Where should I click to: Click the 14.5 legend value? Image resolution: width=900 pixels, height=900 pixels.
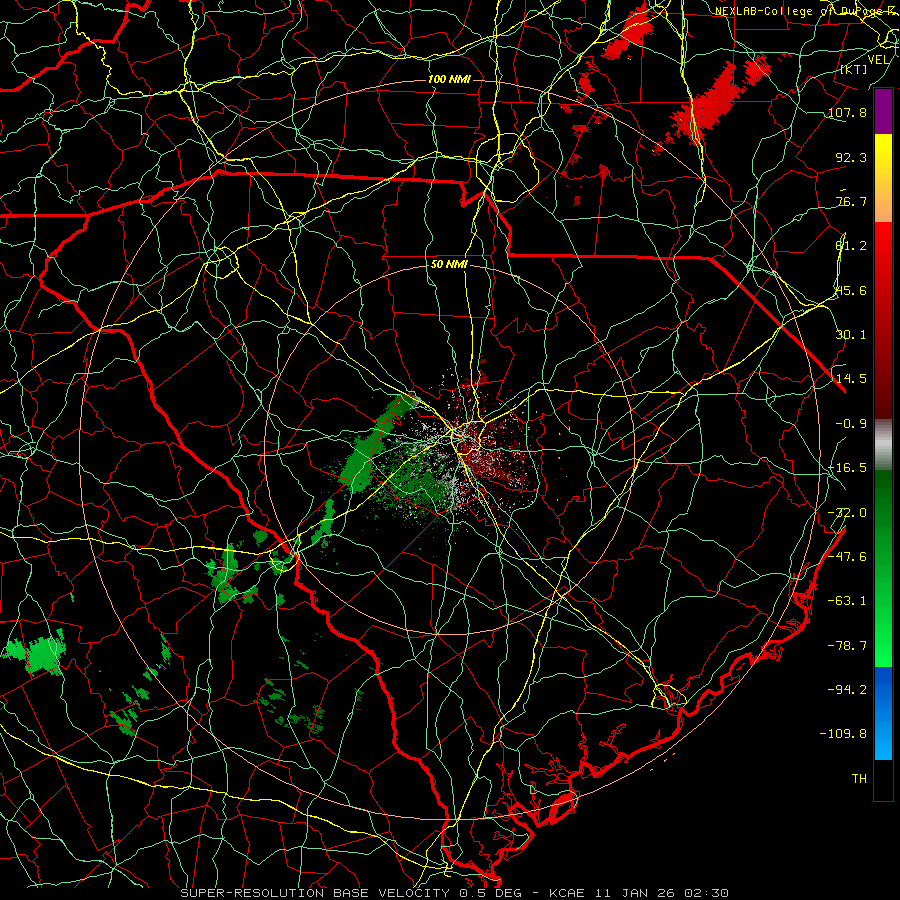coord(851,379)
